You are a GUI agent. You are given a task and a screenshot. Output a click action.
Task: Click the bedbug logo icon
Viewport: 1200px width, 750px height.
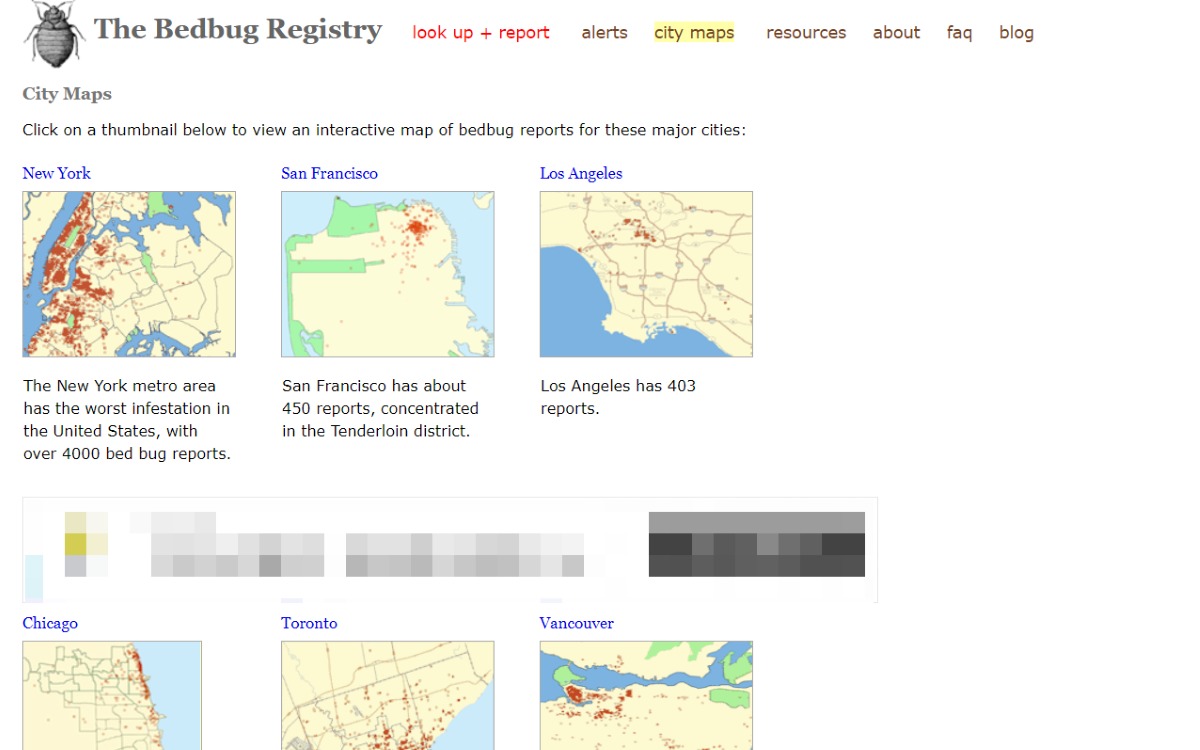click(x=55, y=34)
